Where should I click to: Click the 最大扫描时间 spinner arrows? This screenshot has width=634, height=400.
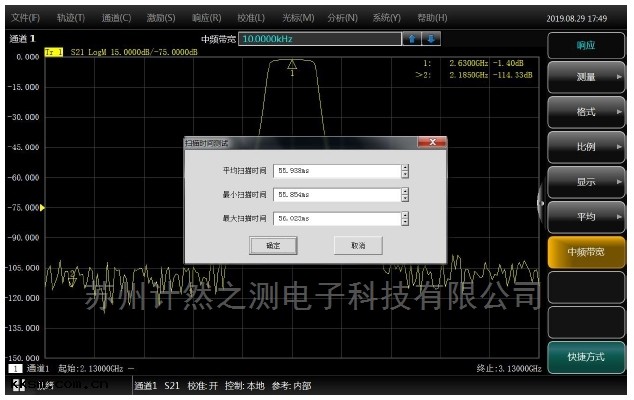pyautogui.click(x=405, y=218)
